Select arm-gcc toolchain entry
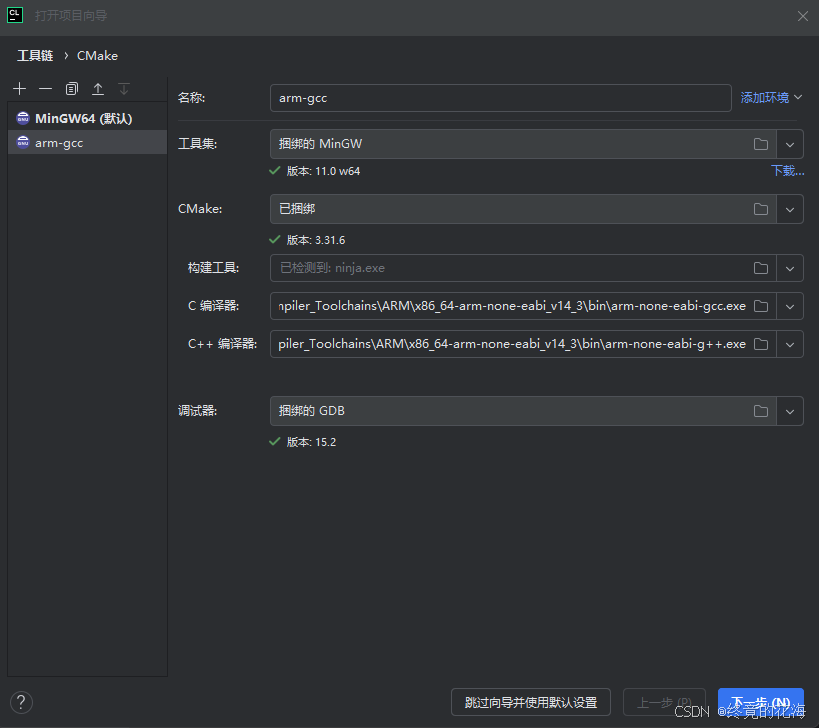This screenshot has height=728, width=819. 87,143
